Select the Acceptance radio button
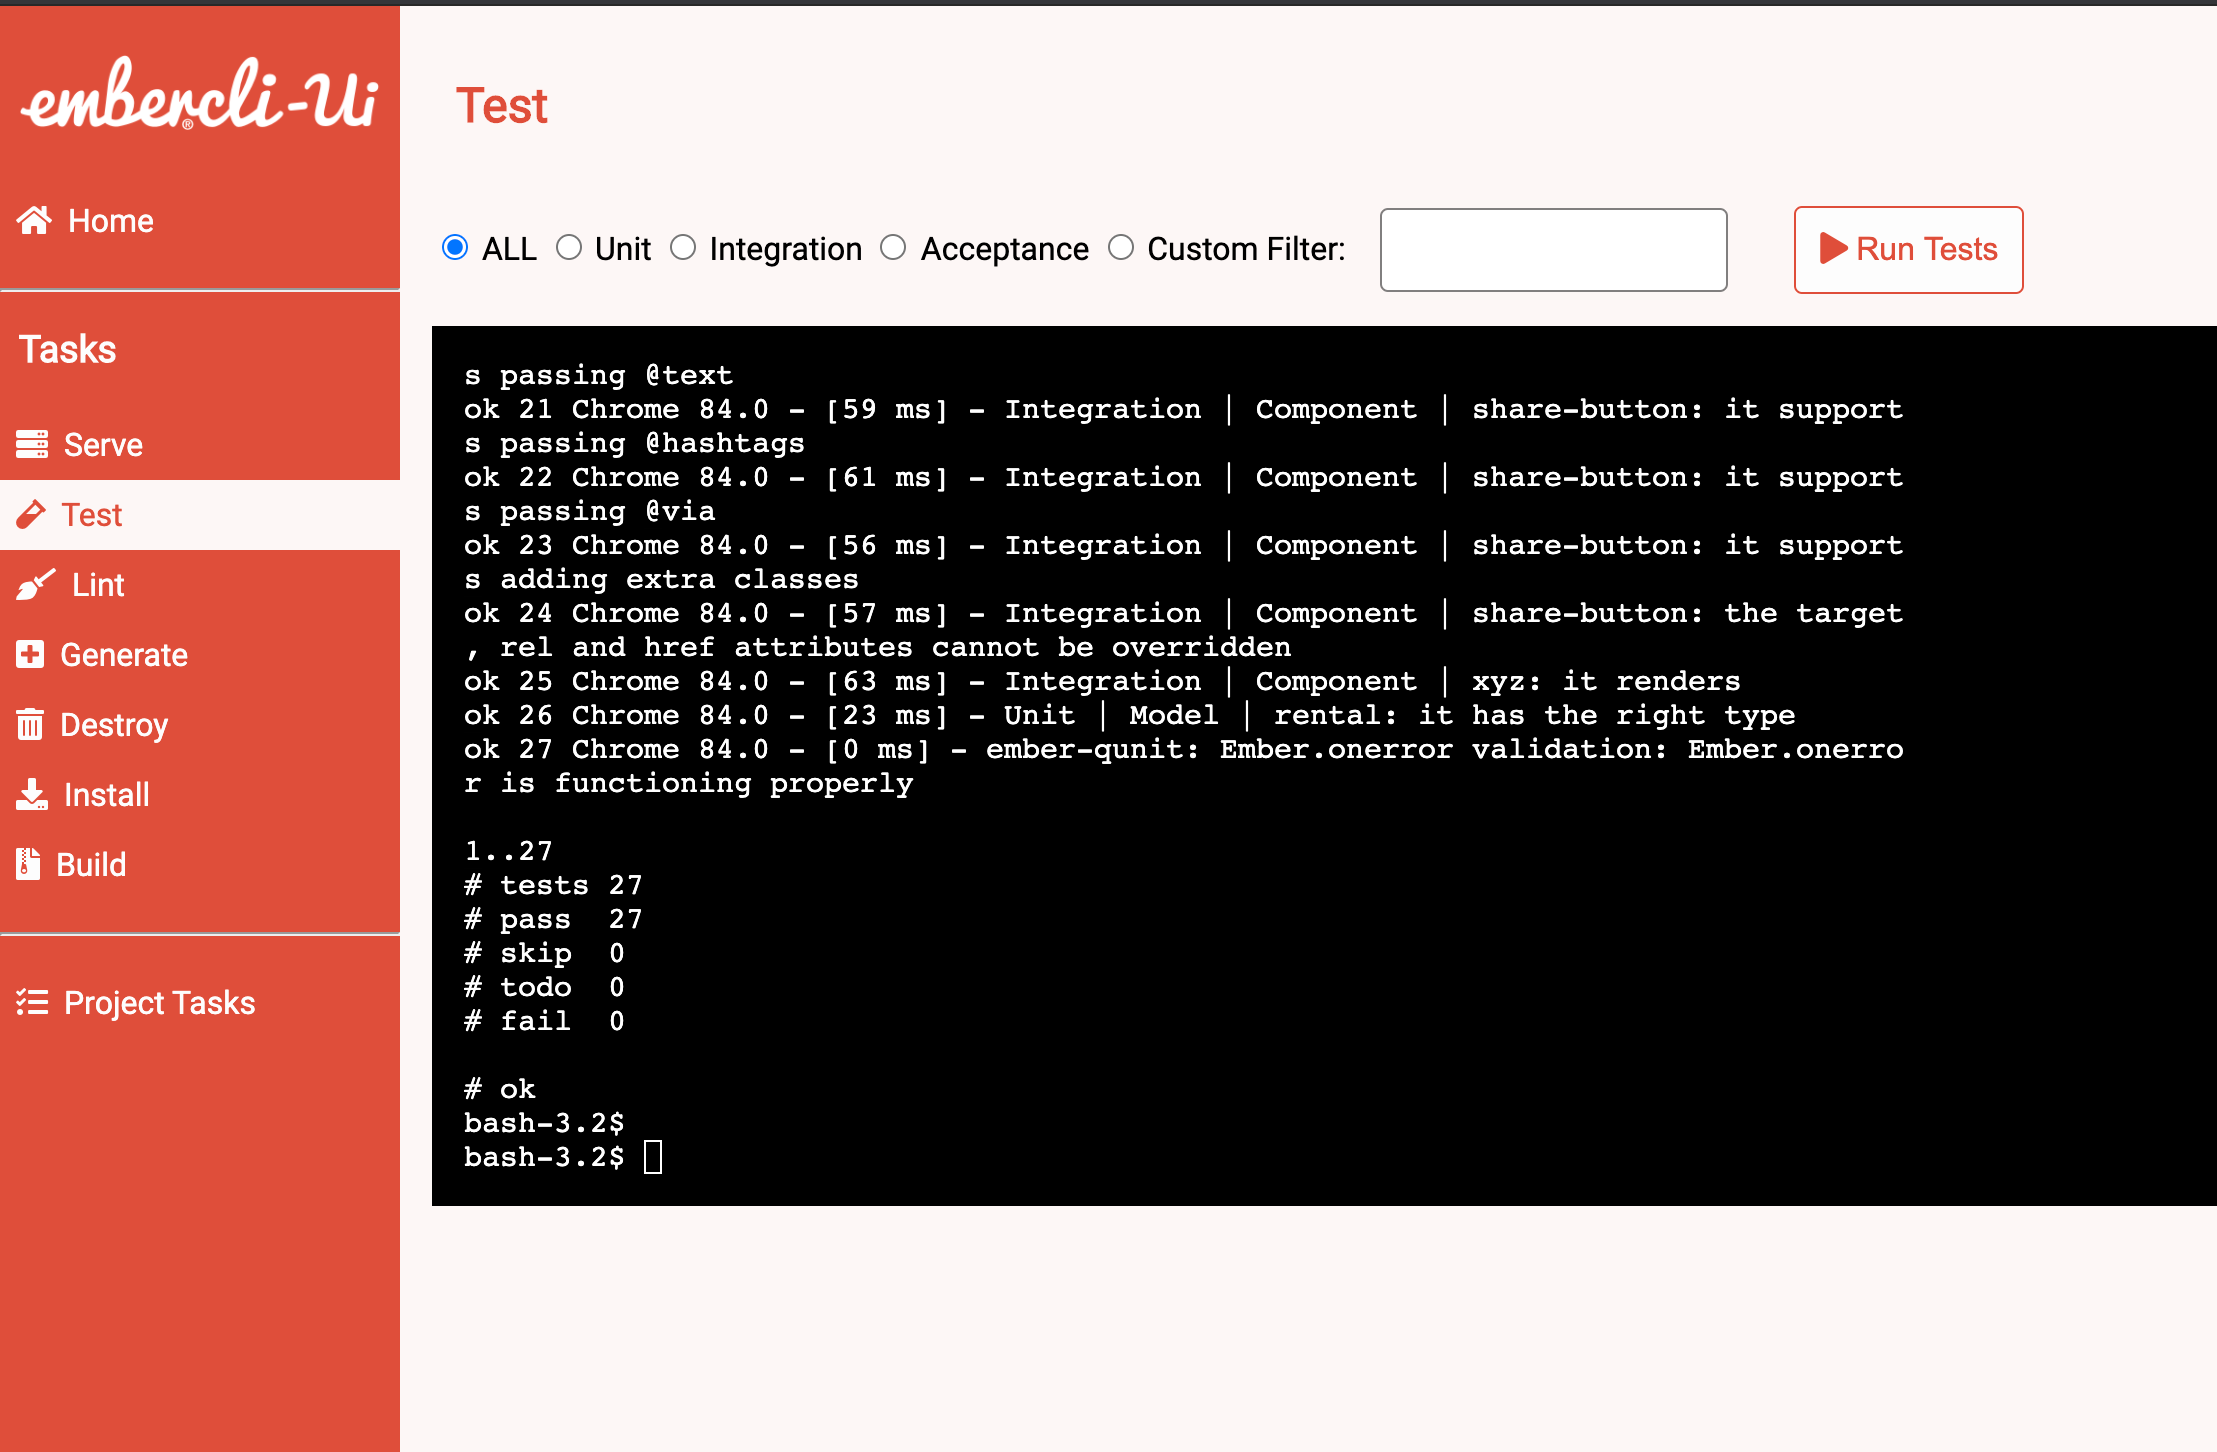This screenshot has height=1452, width=2217. (x=893, y=247)
